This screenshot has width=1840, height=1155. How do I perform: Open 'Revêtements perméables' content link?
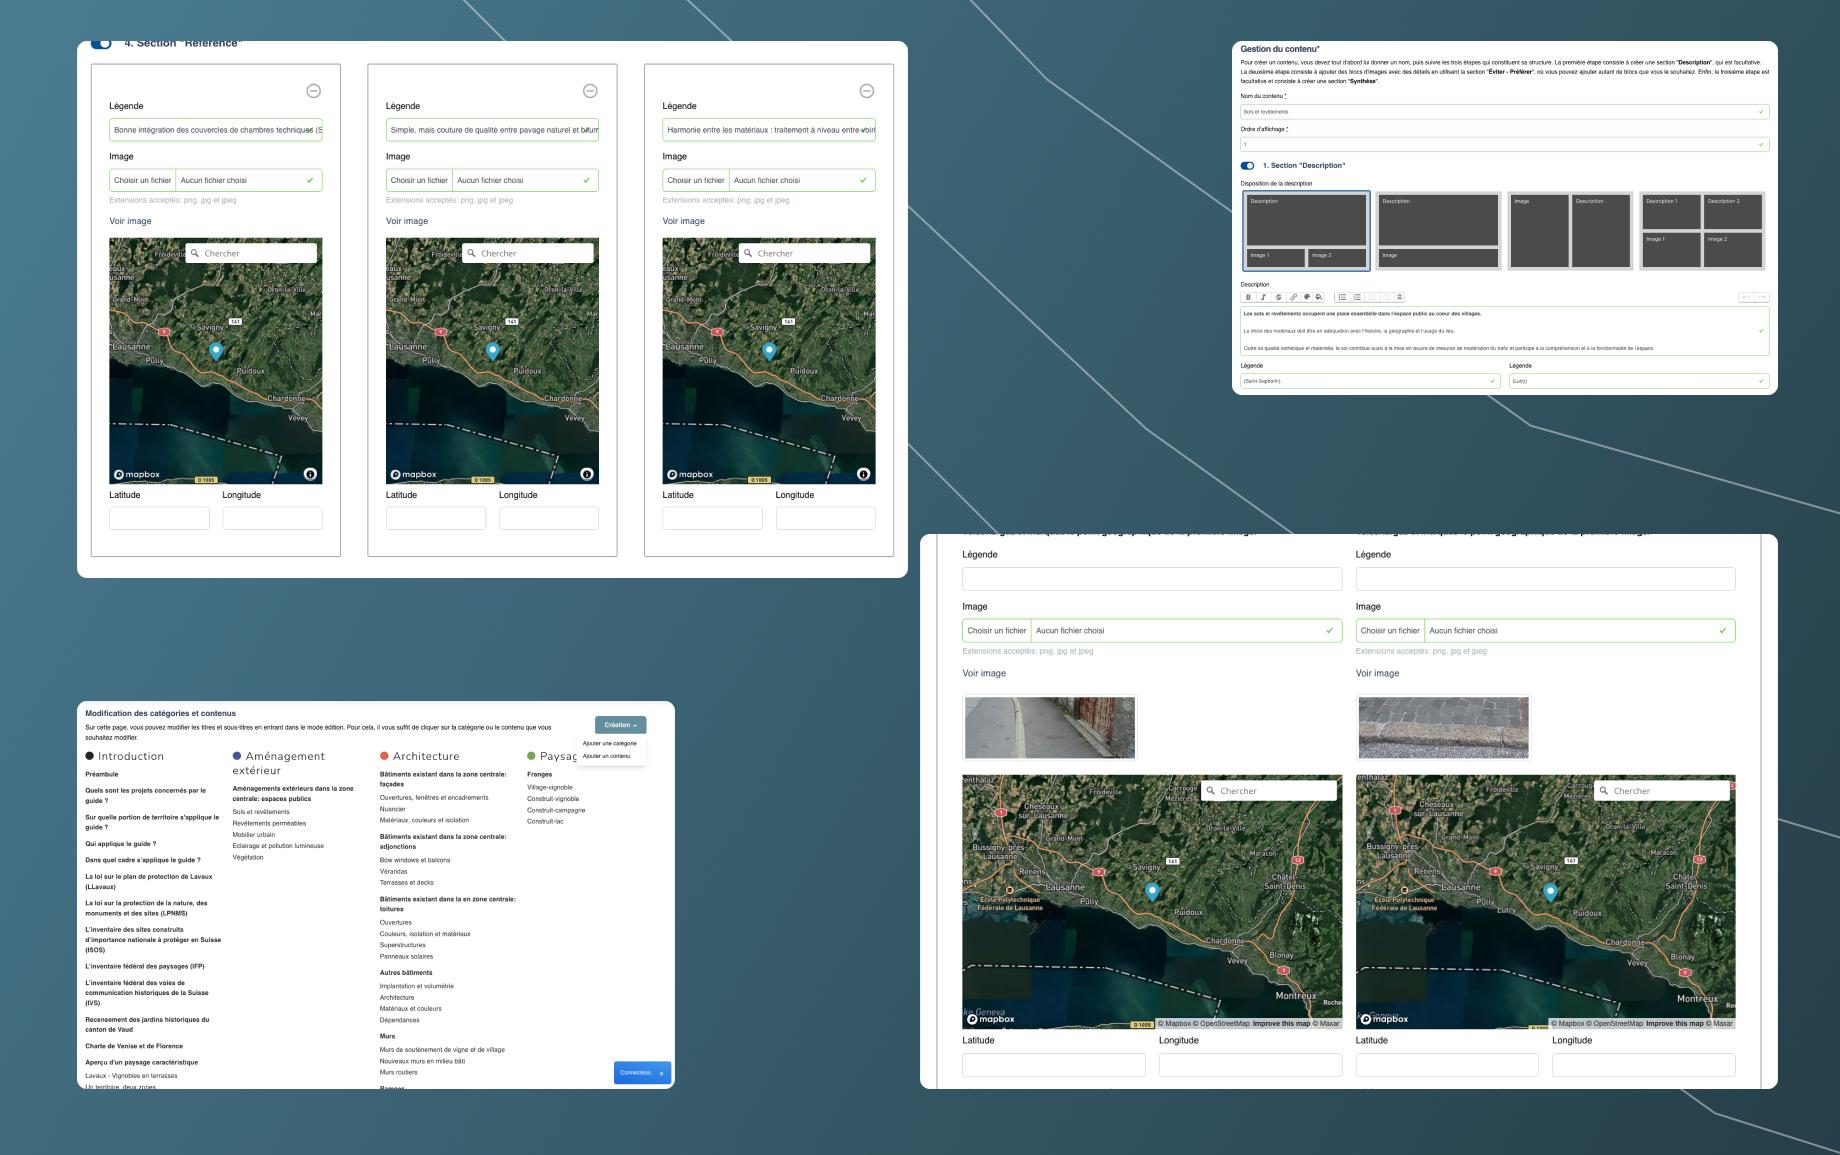point(269,823)
